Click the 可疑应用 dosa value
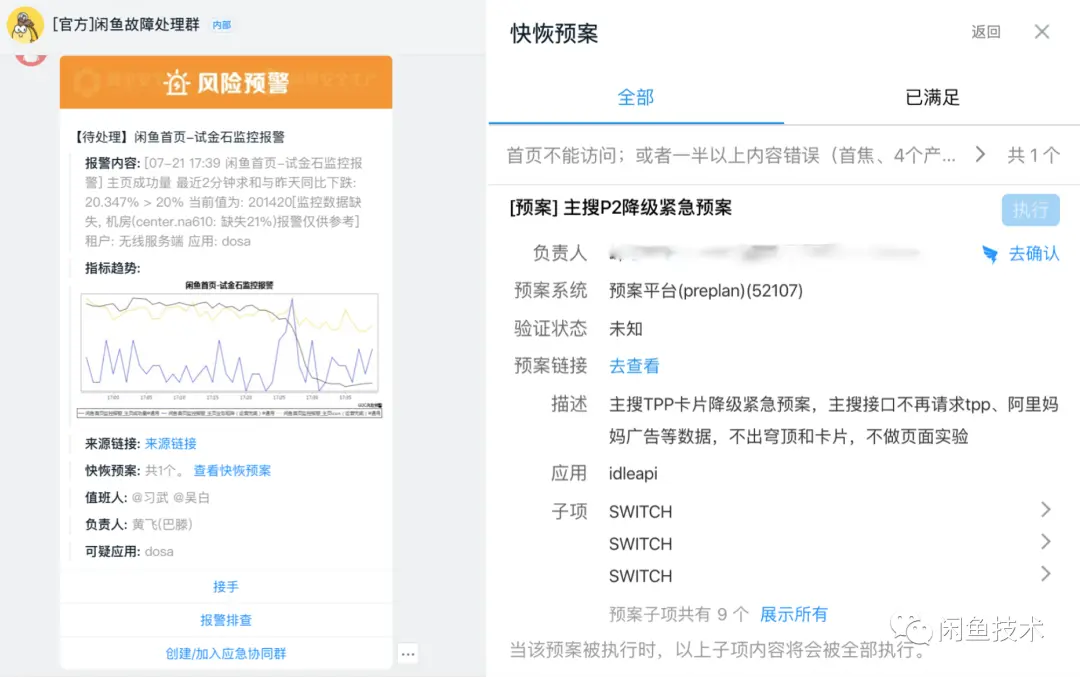The width and height of the screenshot is (1080, 677). (x=159, y=552)
